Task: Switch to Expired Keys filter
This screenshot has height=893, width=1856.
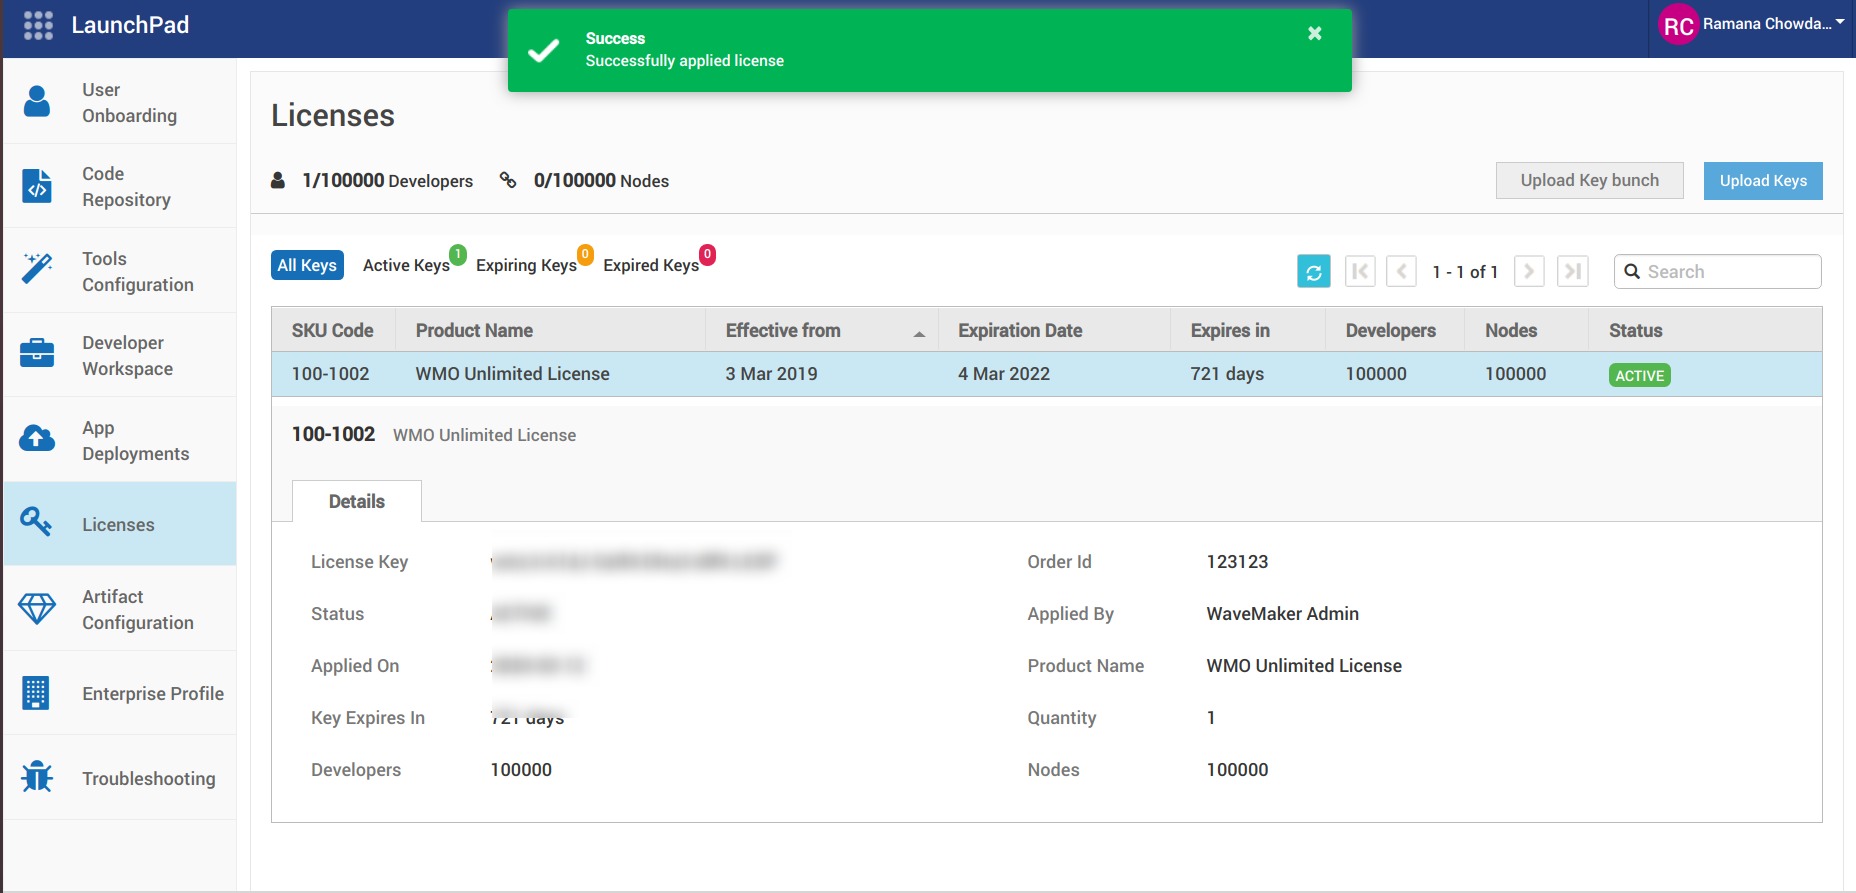Action: click(x=650, y=265)
